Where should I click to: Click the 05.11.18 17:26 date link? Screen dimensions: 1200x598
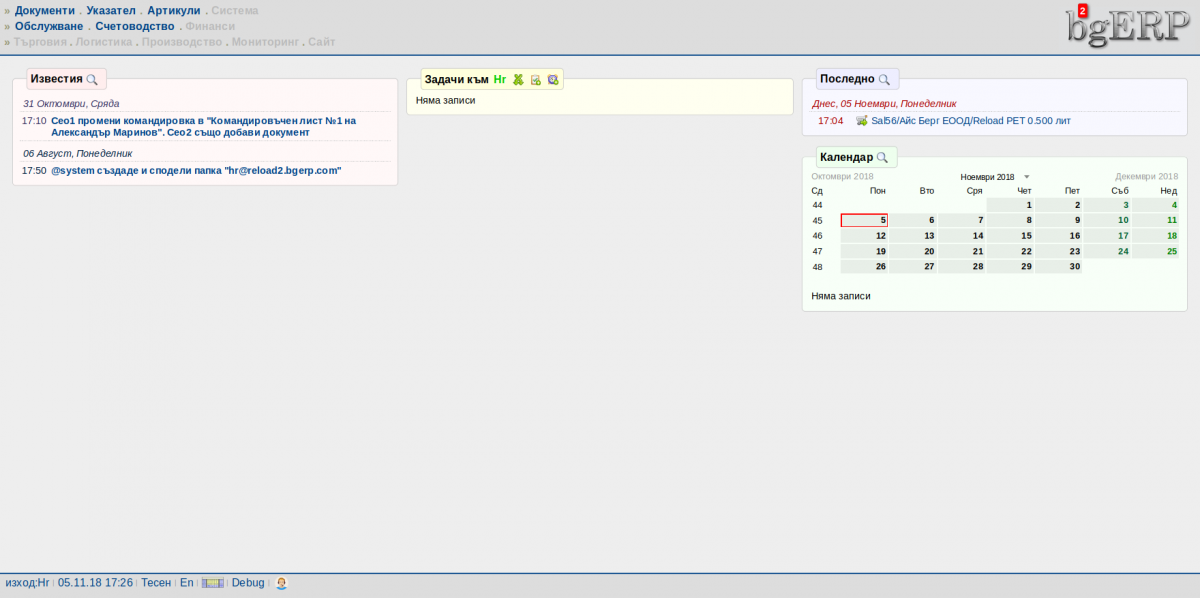click(95, 582)
